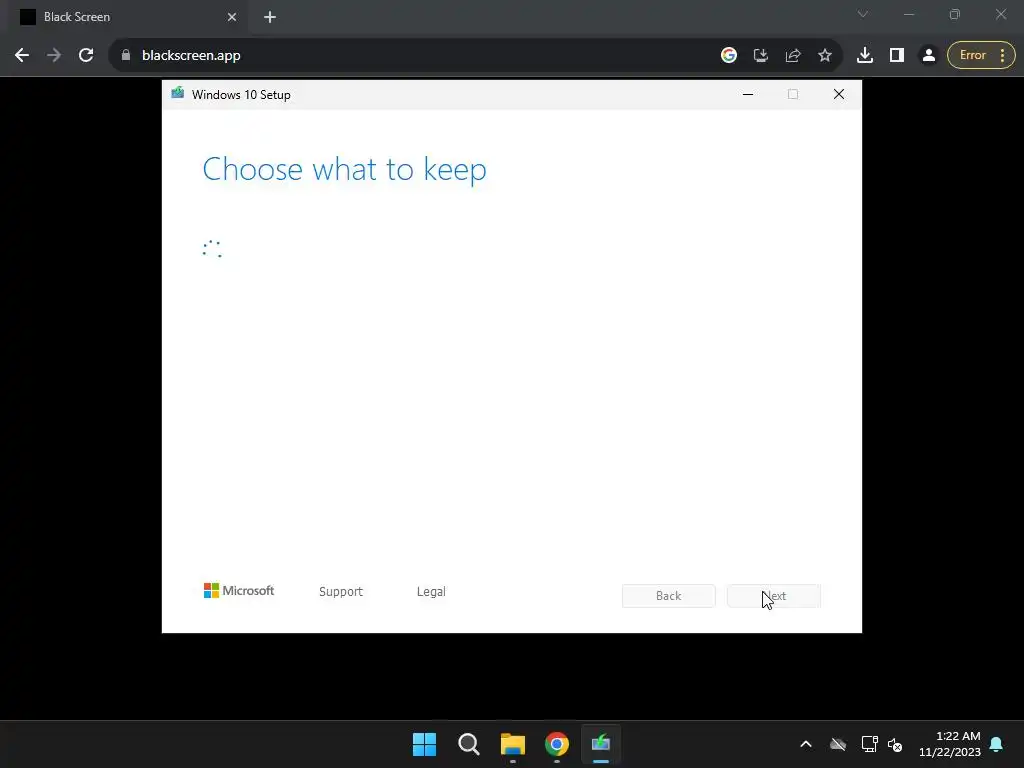This screenshot has width=1024, height=768.
Task: Click the "Choose what to keep" heading
Action: [344, 169]
